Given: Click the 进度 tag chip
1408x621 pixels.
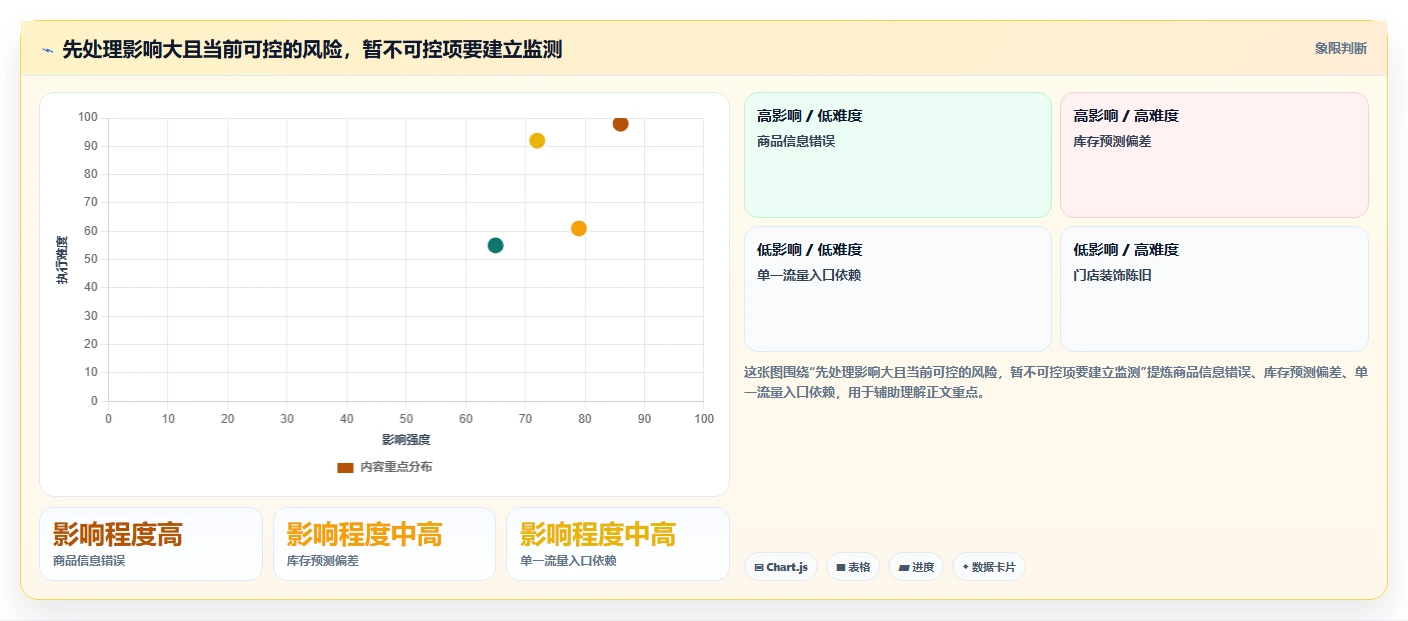Looking at the screenshot, I should [x=916, y=567].
